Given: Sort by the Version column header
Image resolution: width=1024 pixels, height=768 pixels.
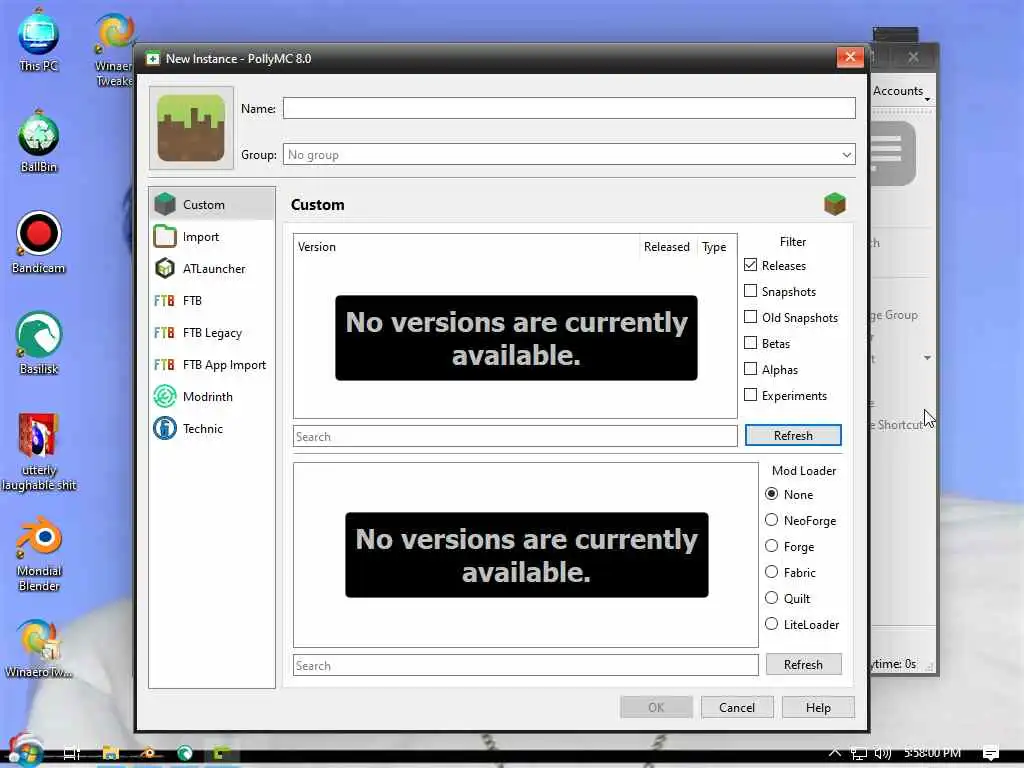Looking at the screenshot, I should coord(466,247).
